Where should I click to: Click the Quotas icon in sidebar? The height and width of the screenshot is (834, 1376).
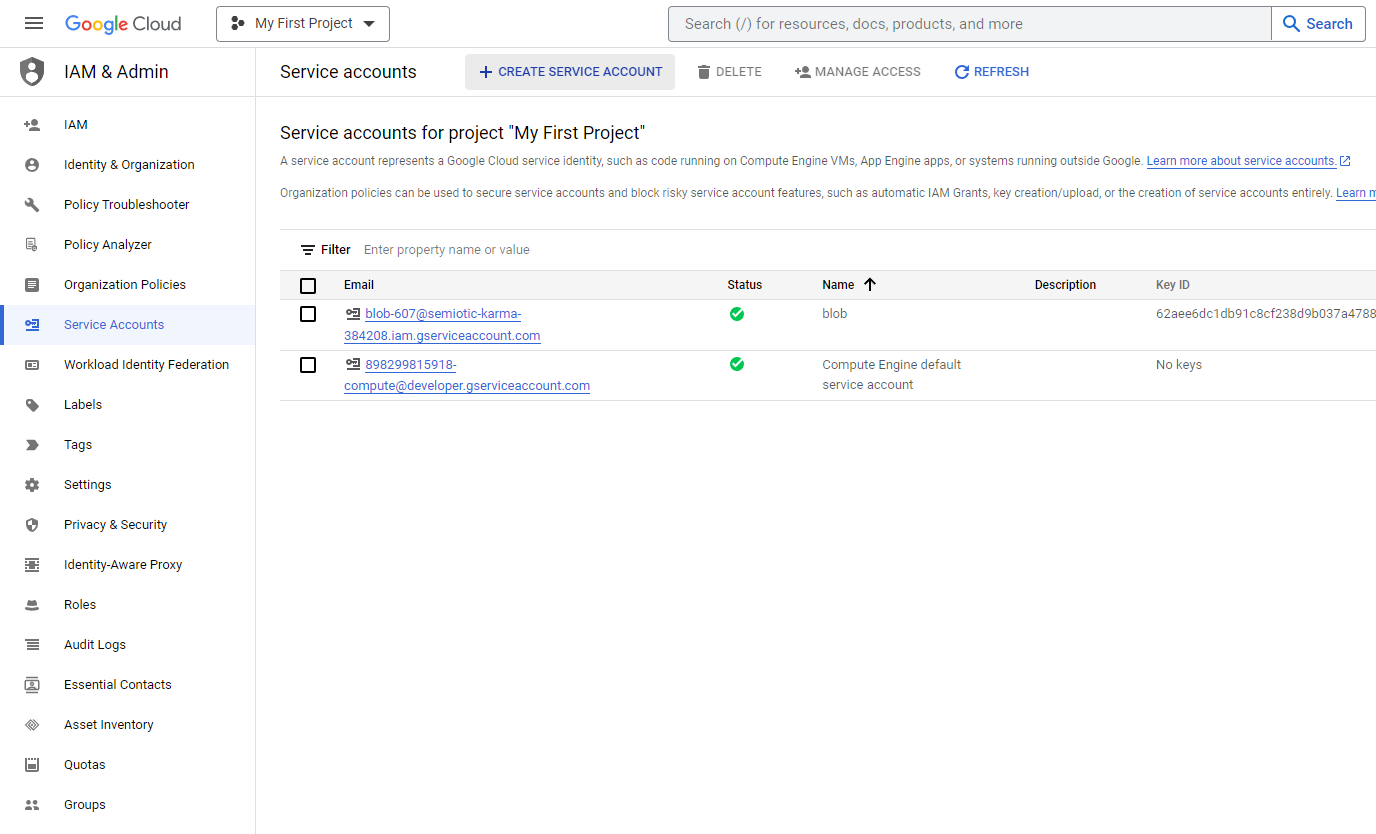point(32,765)
